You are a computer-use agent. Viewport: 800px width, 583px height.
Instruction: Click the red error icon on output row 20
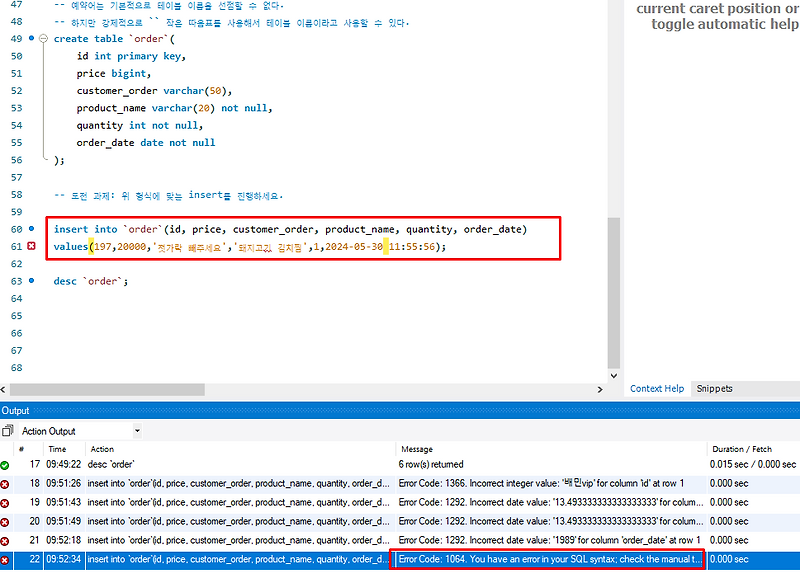[x=5, y=520]
